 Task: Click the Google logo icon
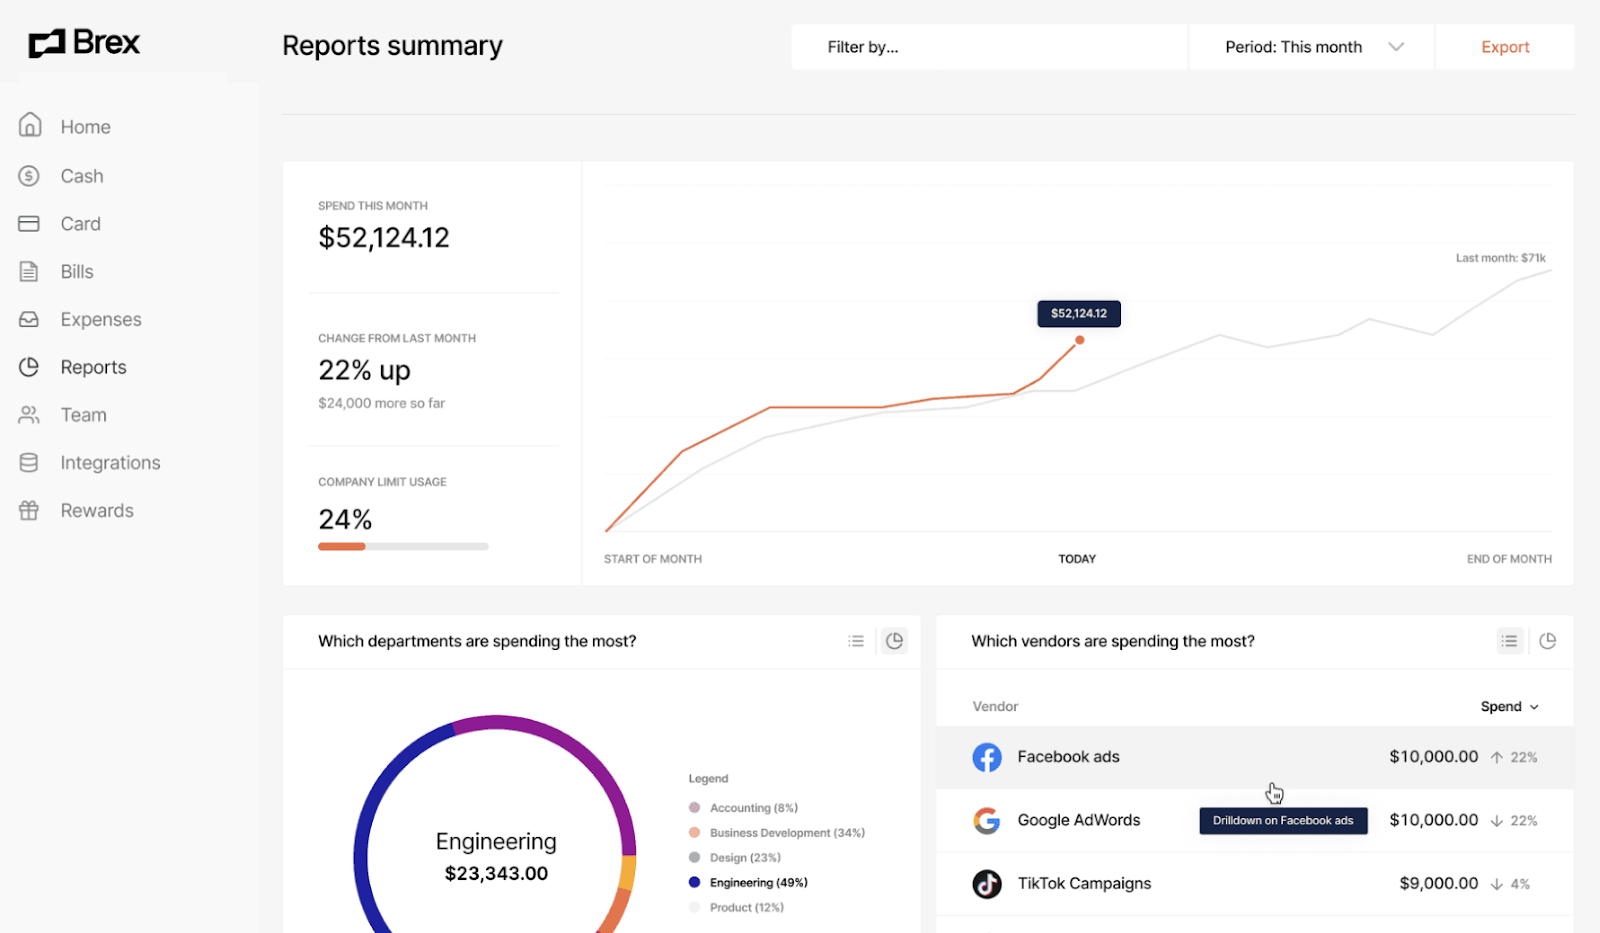[x=987, y=820]
